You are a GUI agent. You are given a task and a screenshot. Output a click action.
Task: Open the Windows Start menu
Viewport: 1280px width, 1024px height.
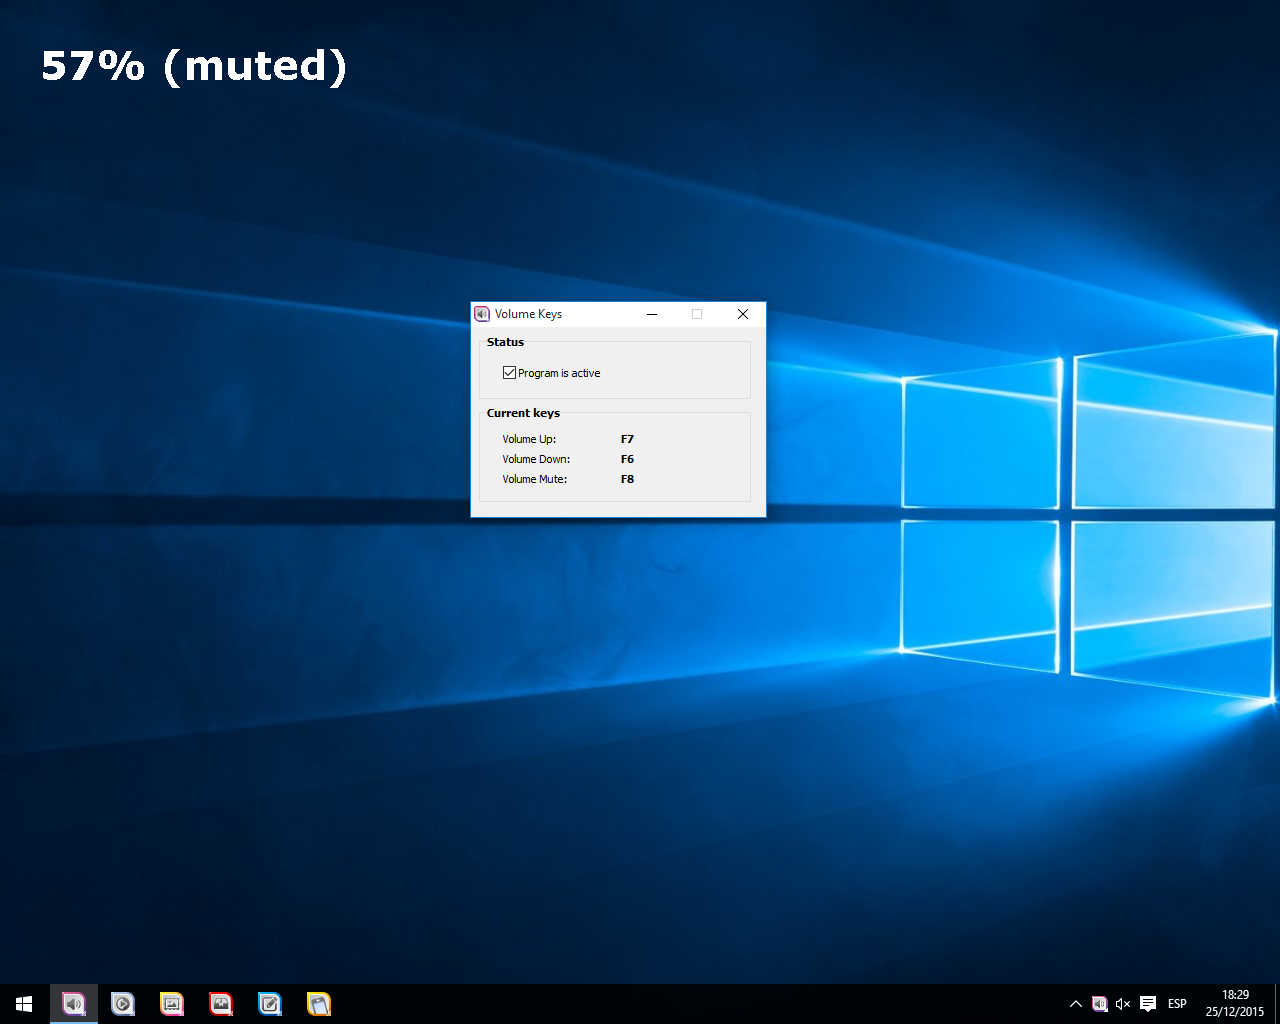coord(24,1004)
